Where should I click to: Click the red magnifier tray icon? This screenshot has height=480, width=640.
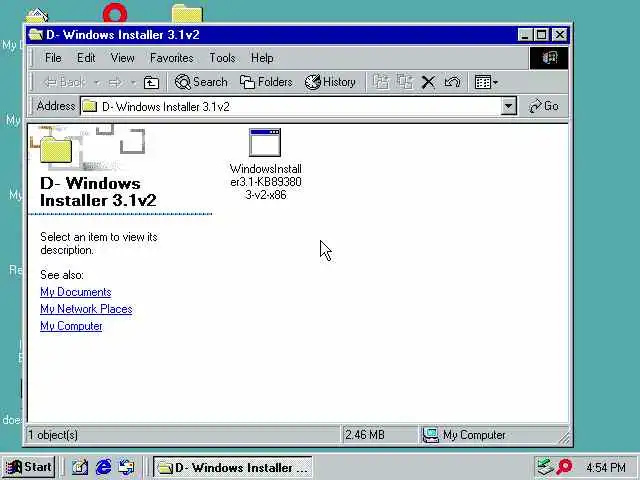point(565,467)
